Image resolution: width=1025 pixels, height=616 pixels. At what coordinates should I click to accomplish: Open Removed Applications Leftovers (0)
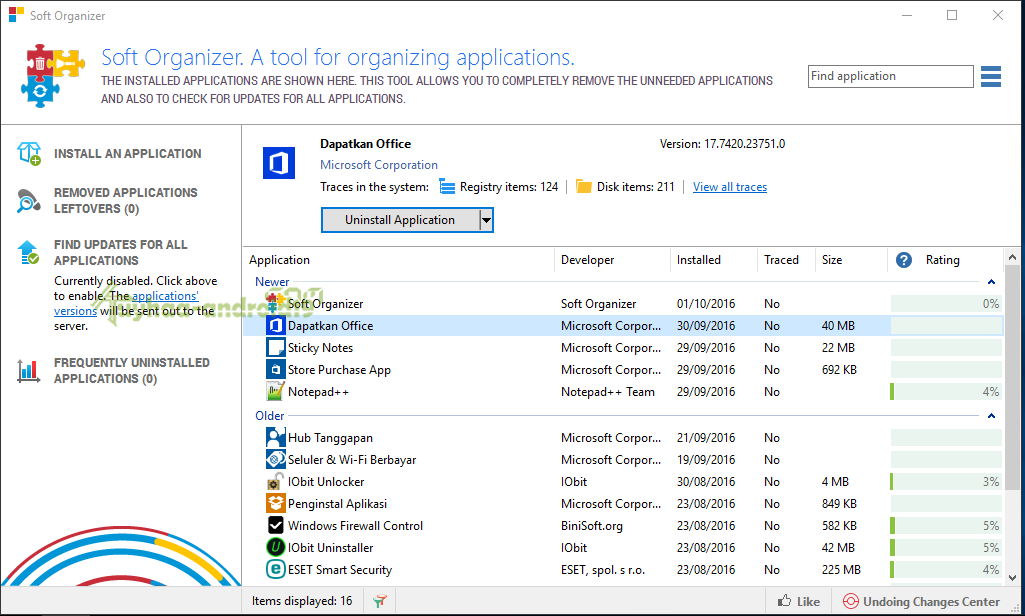pos(126,201)
